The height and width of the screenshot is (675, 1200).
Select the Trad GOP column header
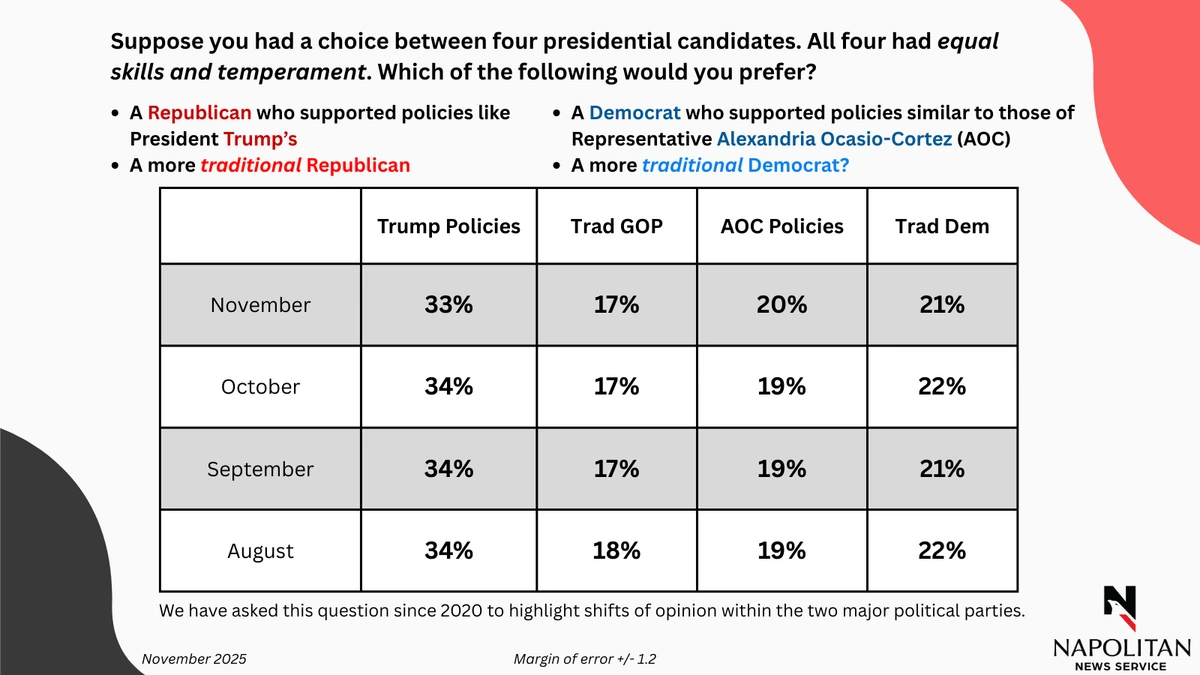(617, 226)
